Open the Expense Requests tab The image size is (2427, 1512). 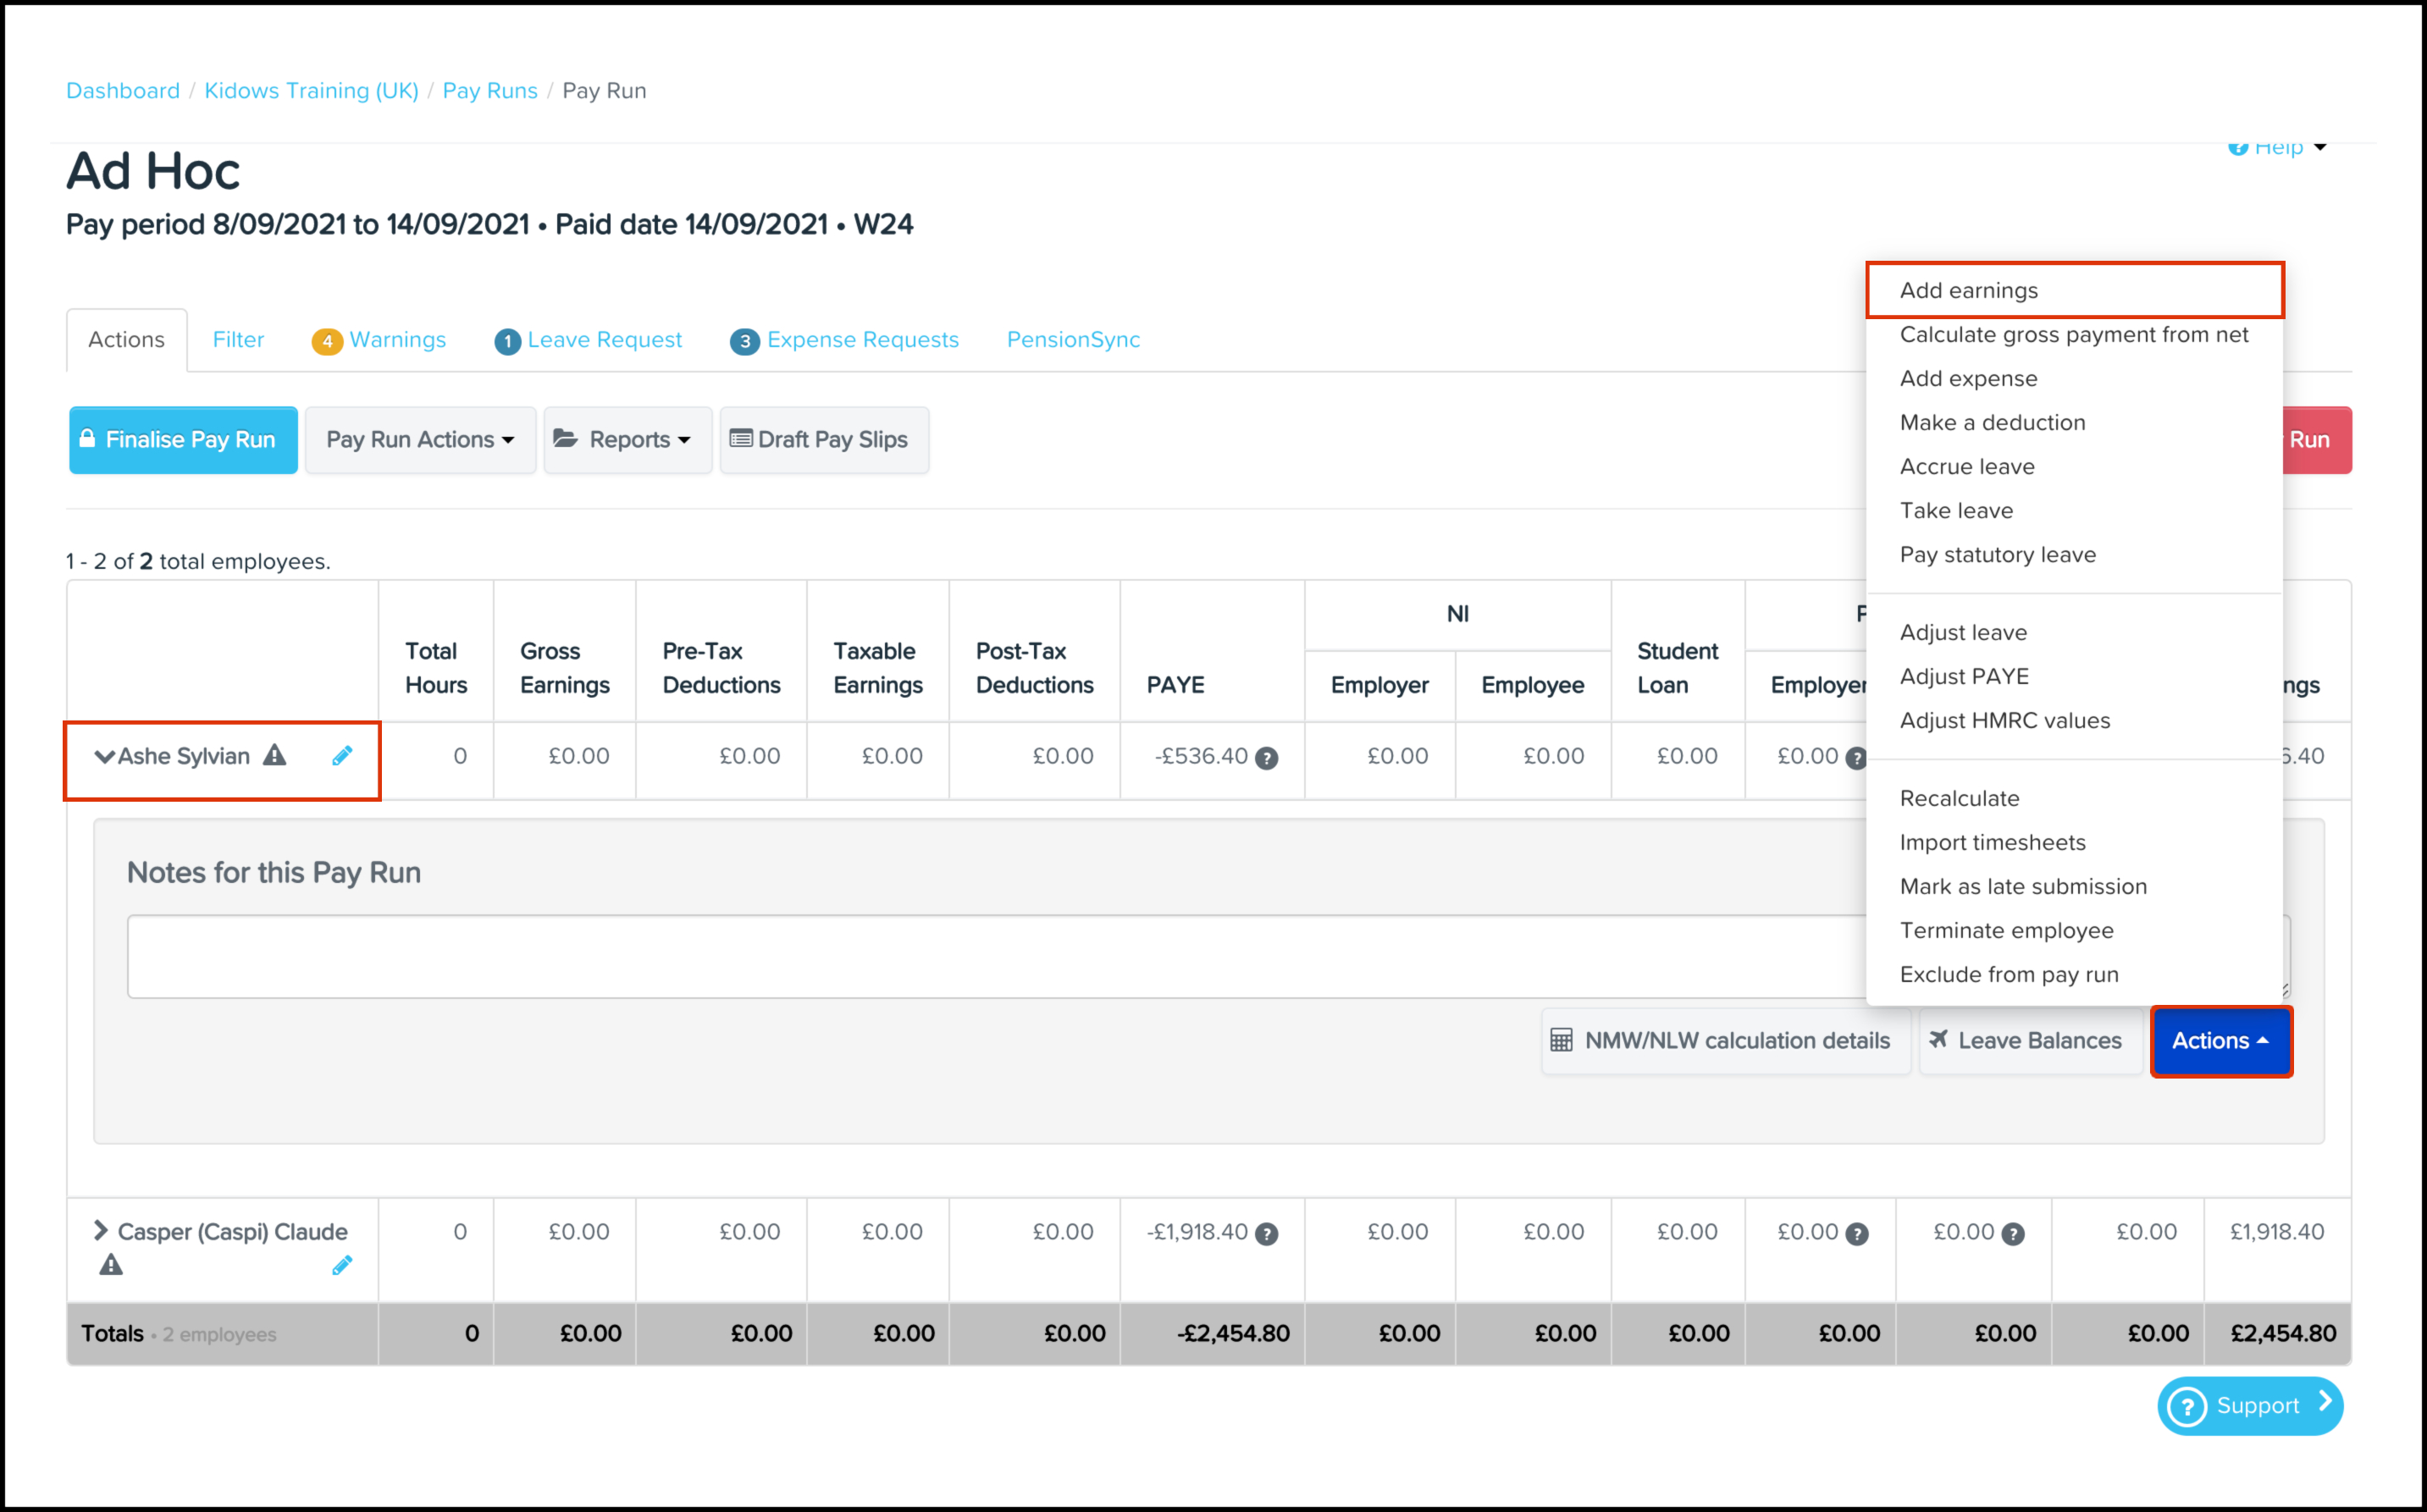pyautogui.click(x=861, y=340)
